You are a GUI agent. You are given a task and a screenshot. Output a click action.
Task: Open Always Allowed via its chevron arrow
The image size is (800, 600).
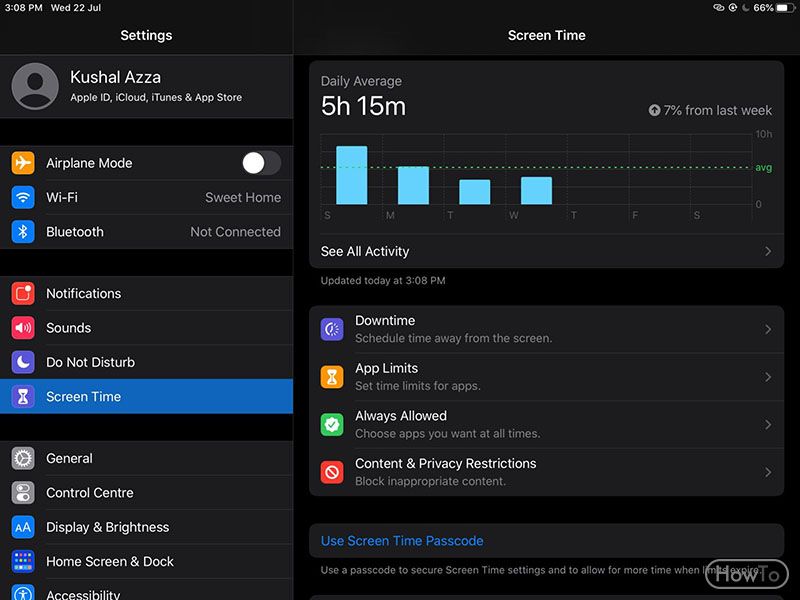pyautogui.click(x=768, y=424)
